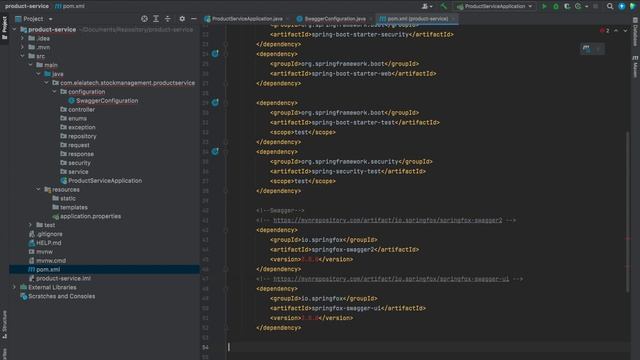
Task: Collapse the configuration package
Action: tap(54, 92)
